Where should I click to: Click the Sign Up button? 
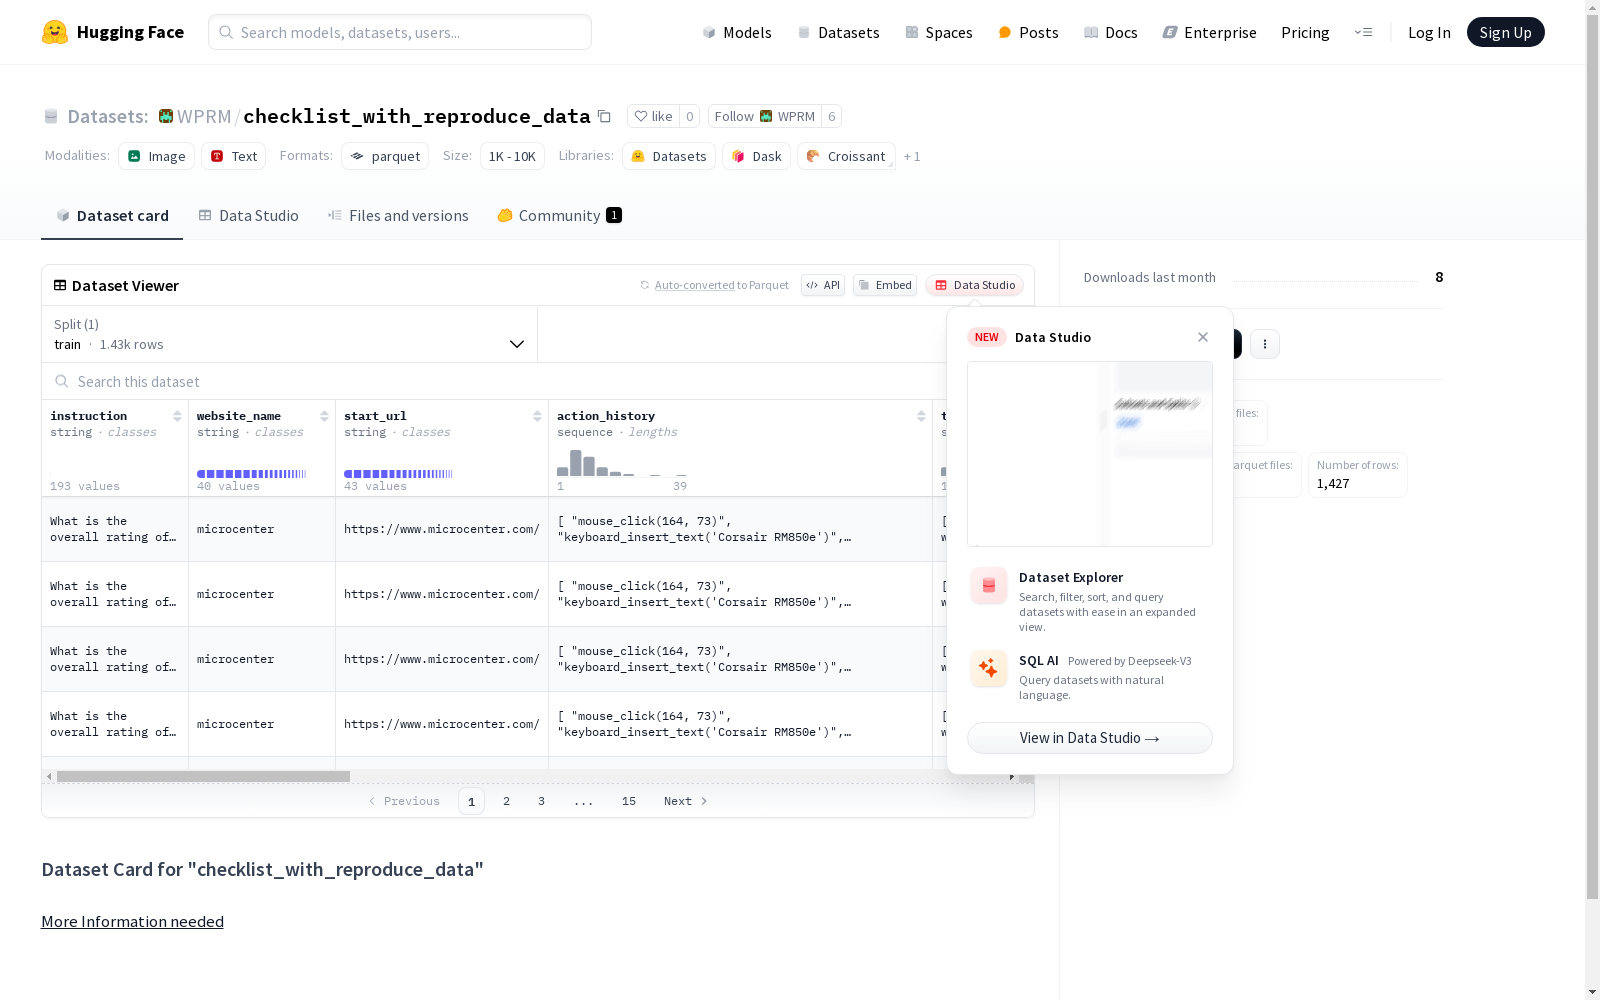pyautogui.click(x=1506, y=32)
